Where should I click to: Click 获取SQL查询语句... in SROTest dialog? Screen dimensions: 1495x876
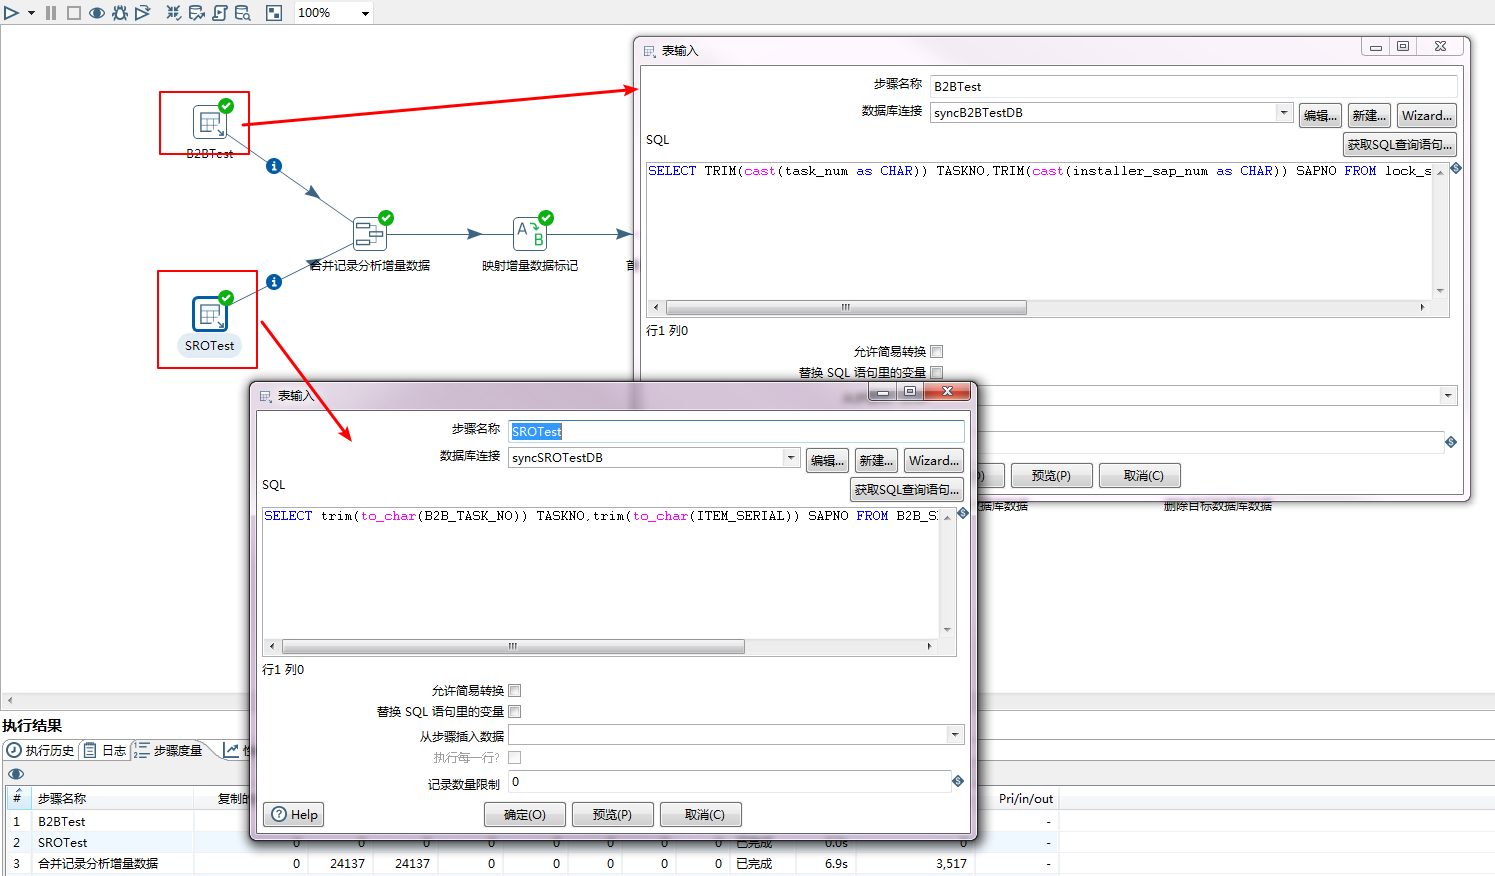(907, 489)
